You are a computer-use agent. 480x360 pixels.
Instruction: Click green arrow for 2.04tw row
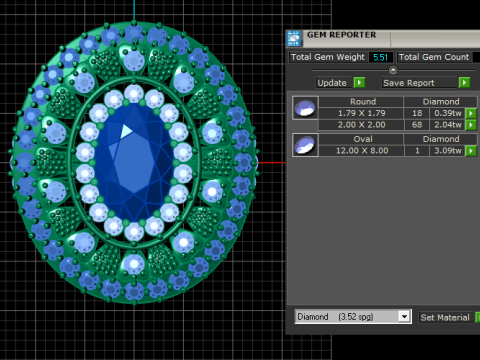(471, 125)
